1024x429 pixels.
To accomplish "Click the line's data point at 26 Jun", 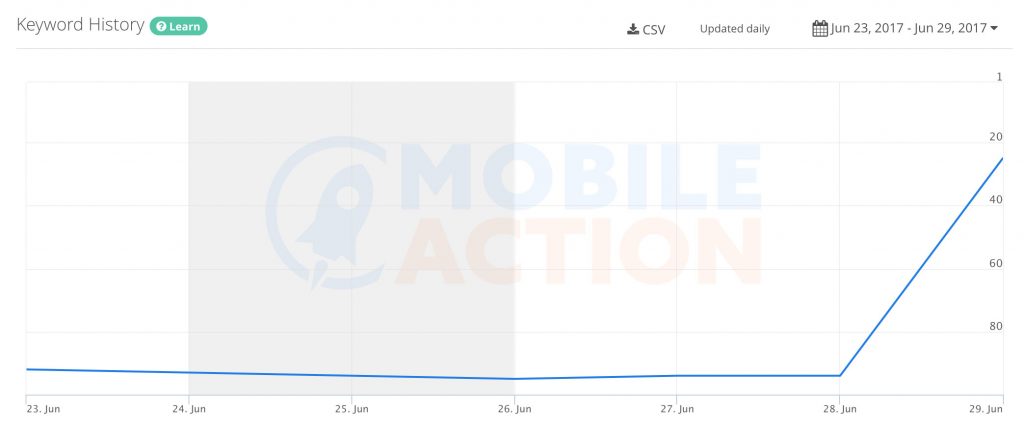I will pyautogui.click(x=514, y=379).
